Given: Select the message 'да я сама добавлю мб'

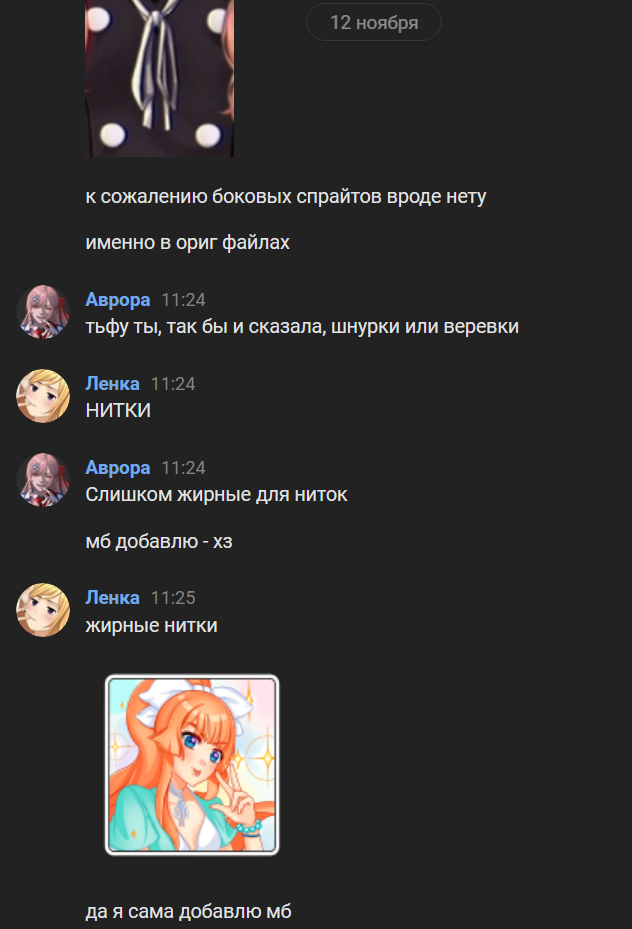Looking at the screenshot, I should [x=188, y=911].
